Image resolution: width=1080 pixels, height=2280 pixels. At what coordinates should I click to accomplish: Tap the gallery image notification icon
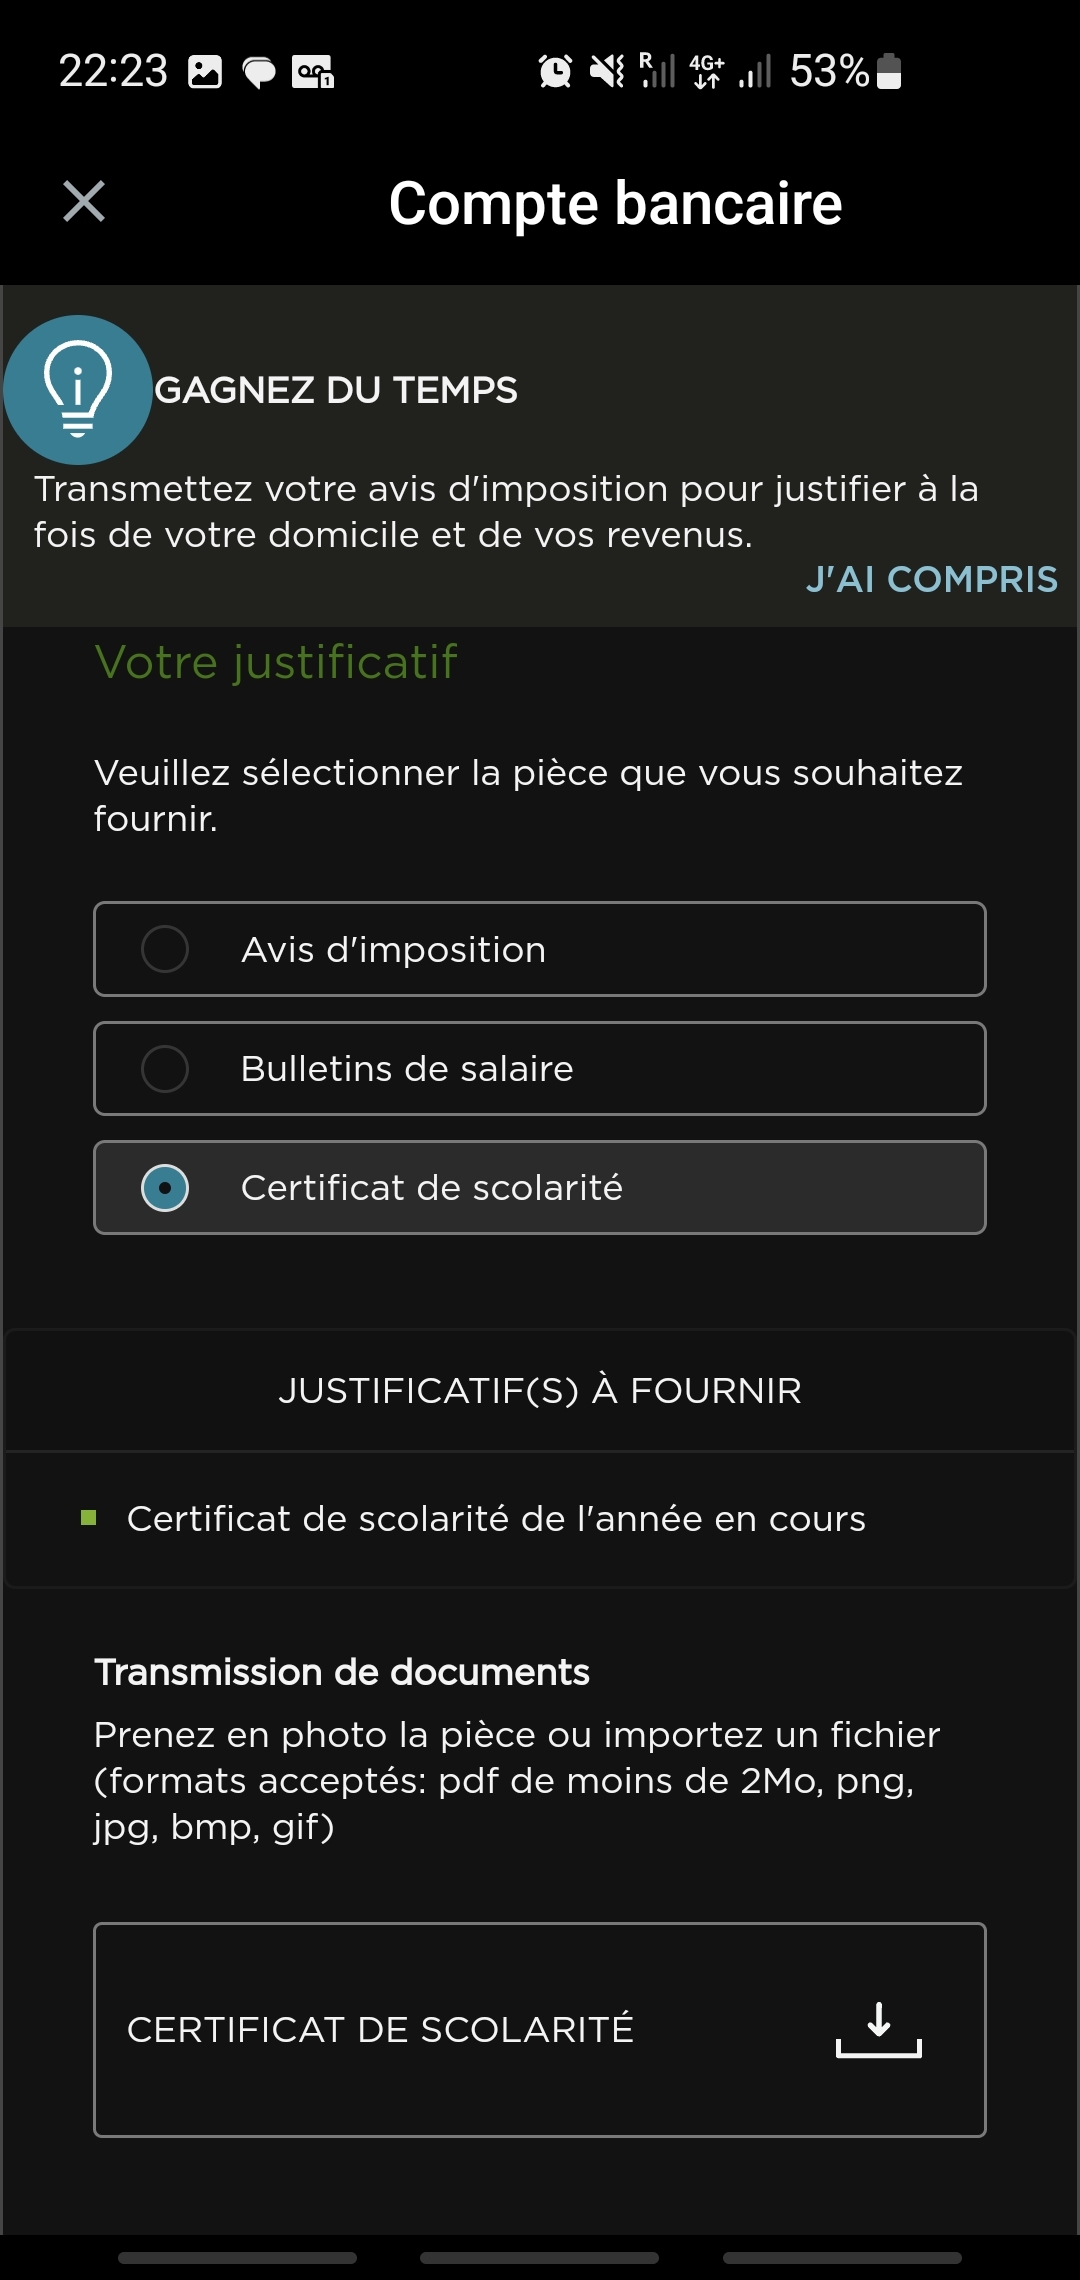tap(205, 72)
